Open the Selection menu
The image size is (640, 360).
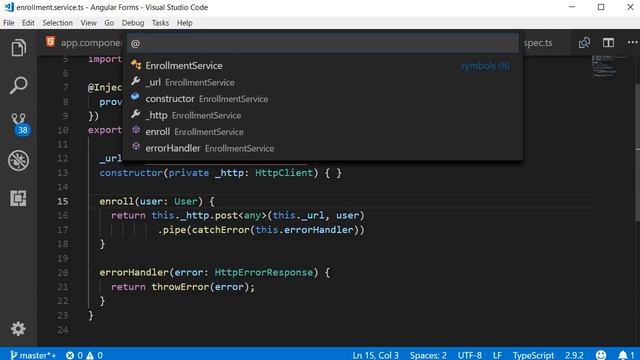point(58,23)
